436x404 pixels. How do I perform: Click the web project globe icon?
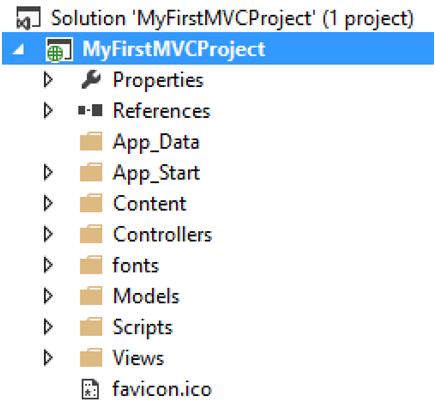click(59, 50)
